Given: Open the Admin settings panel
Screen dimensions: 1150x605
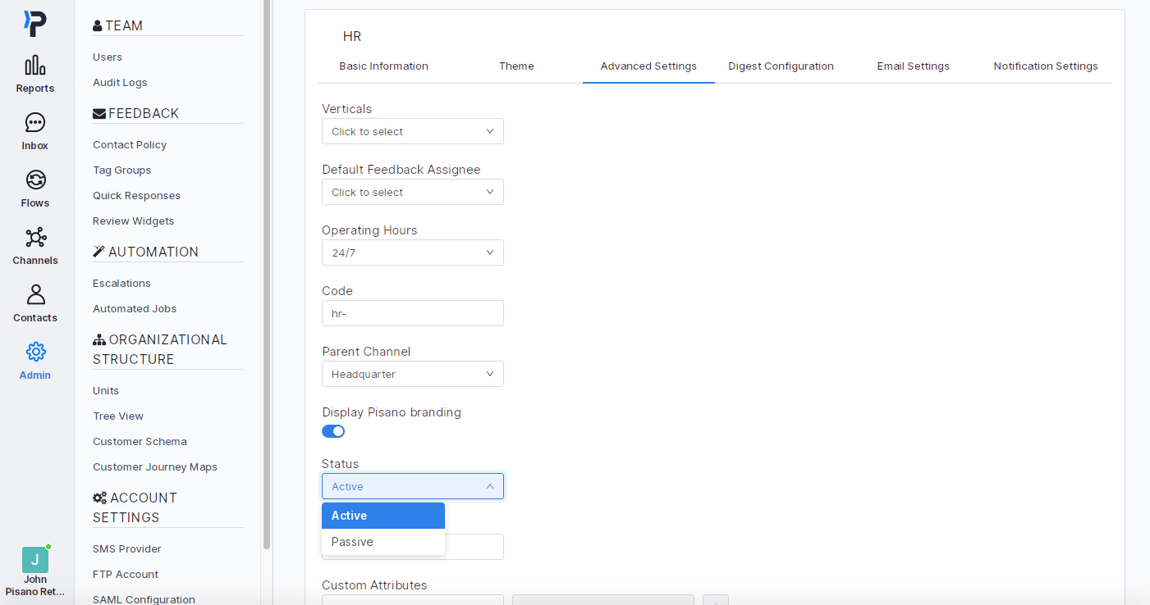Looking at the screenshot, I should (34, 360).
